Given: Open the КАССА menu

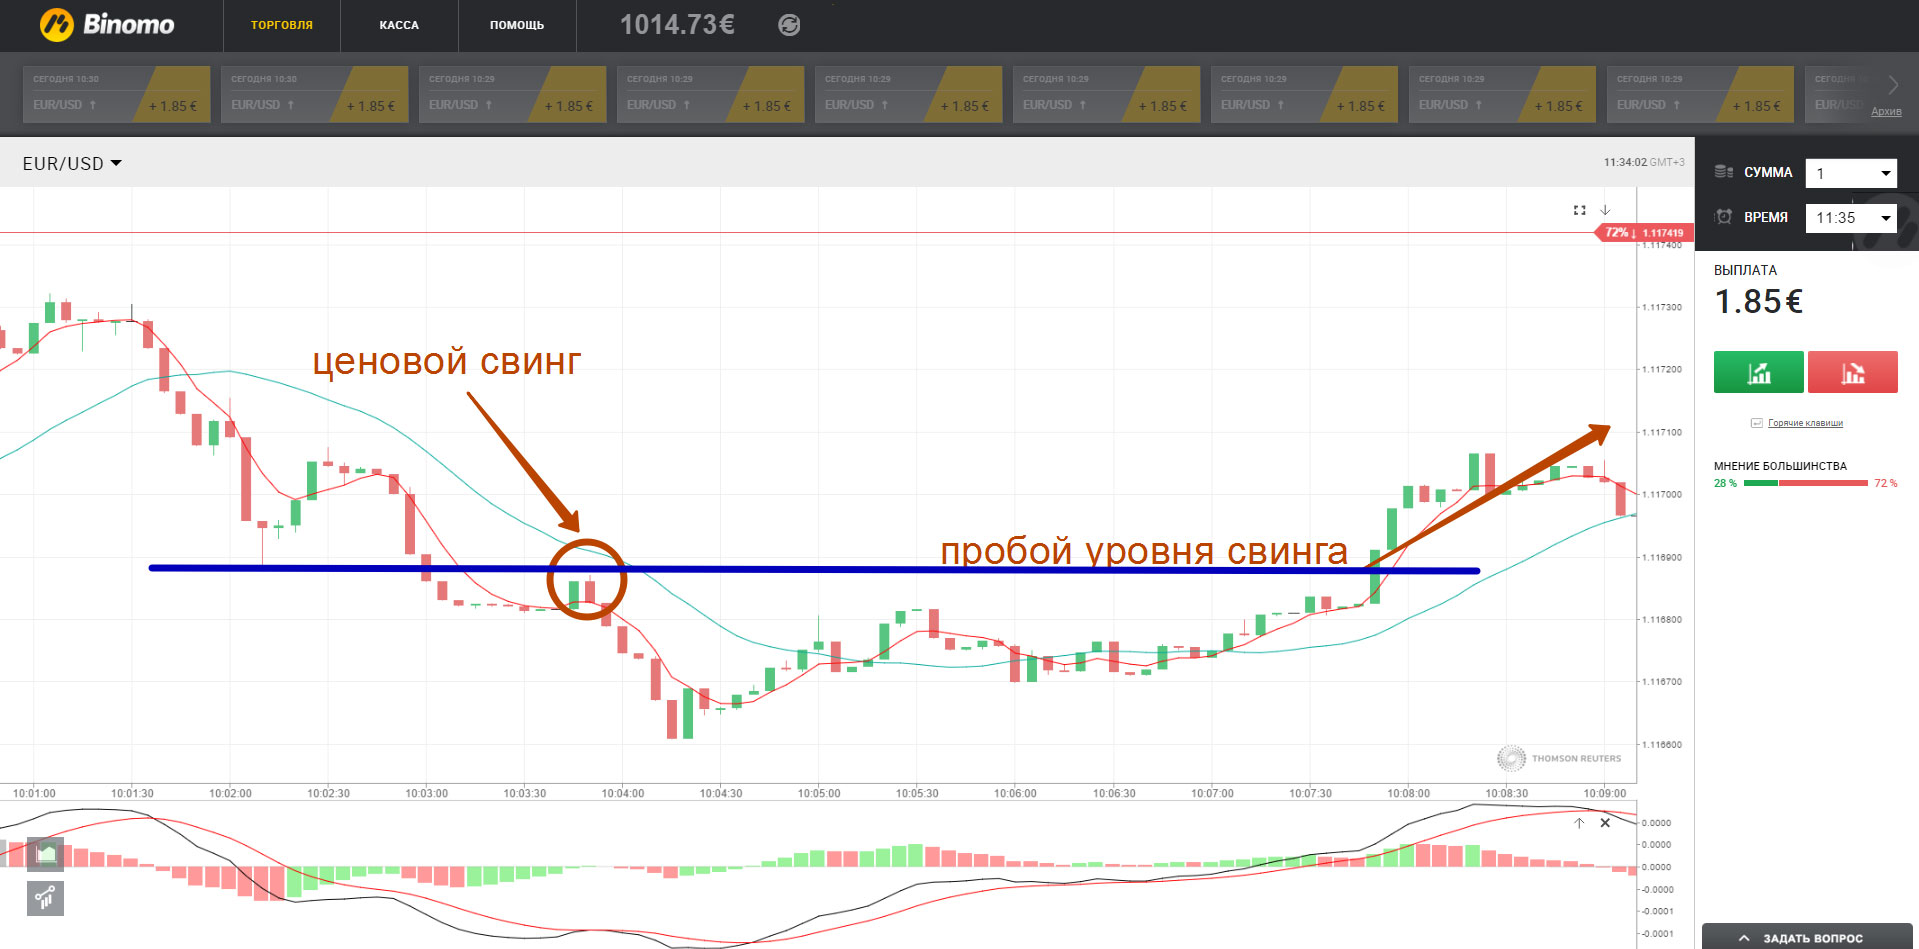Looking at the screenshot, I should [399, 25].
